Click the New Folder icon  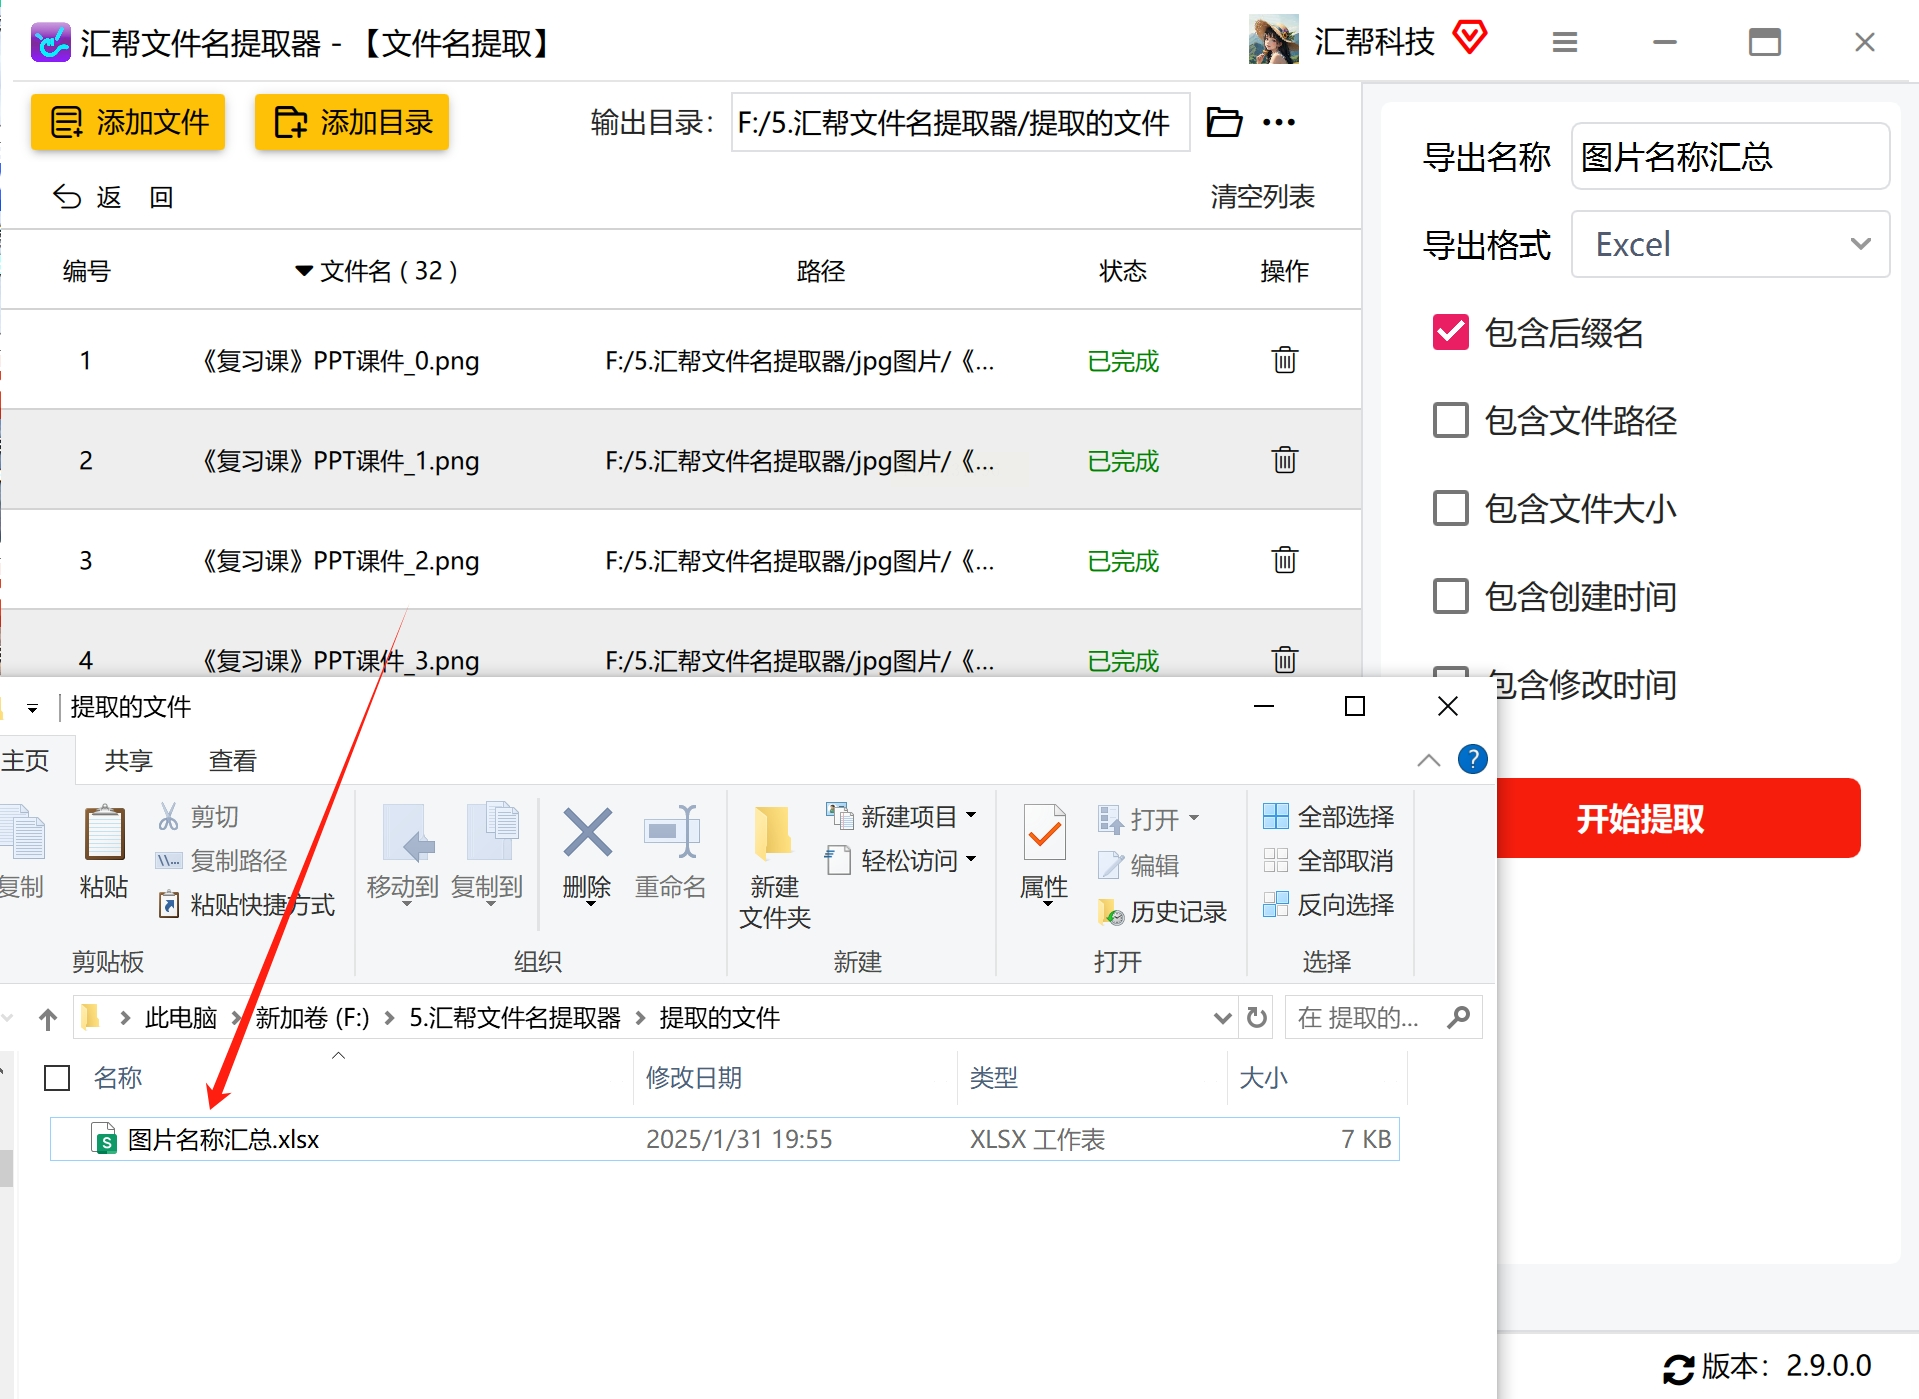point(774,832)
